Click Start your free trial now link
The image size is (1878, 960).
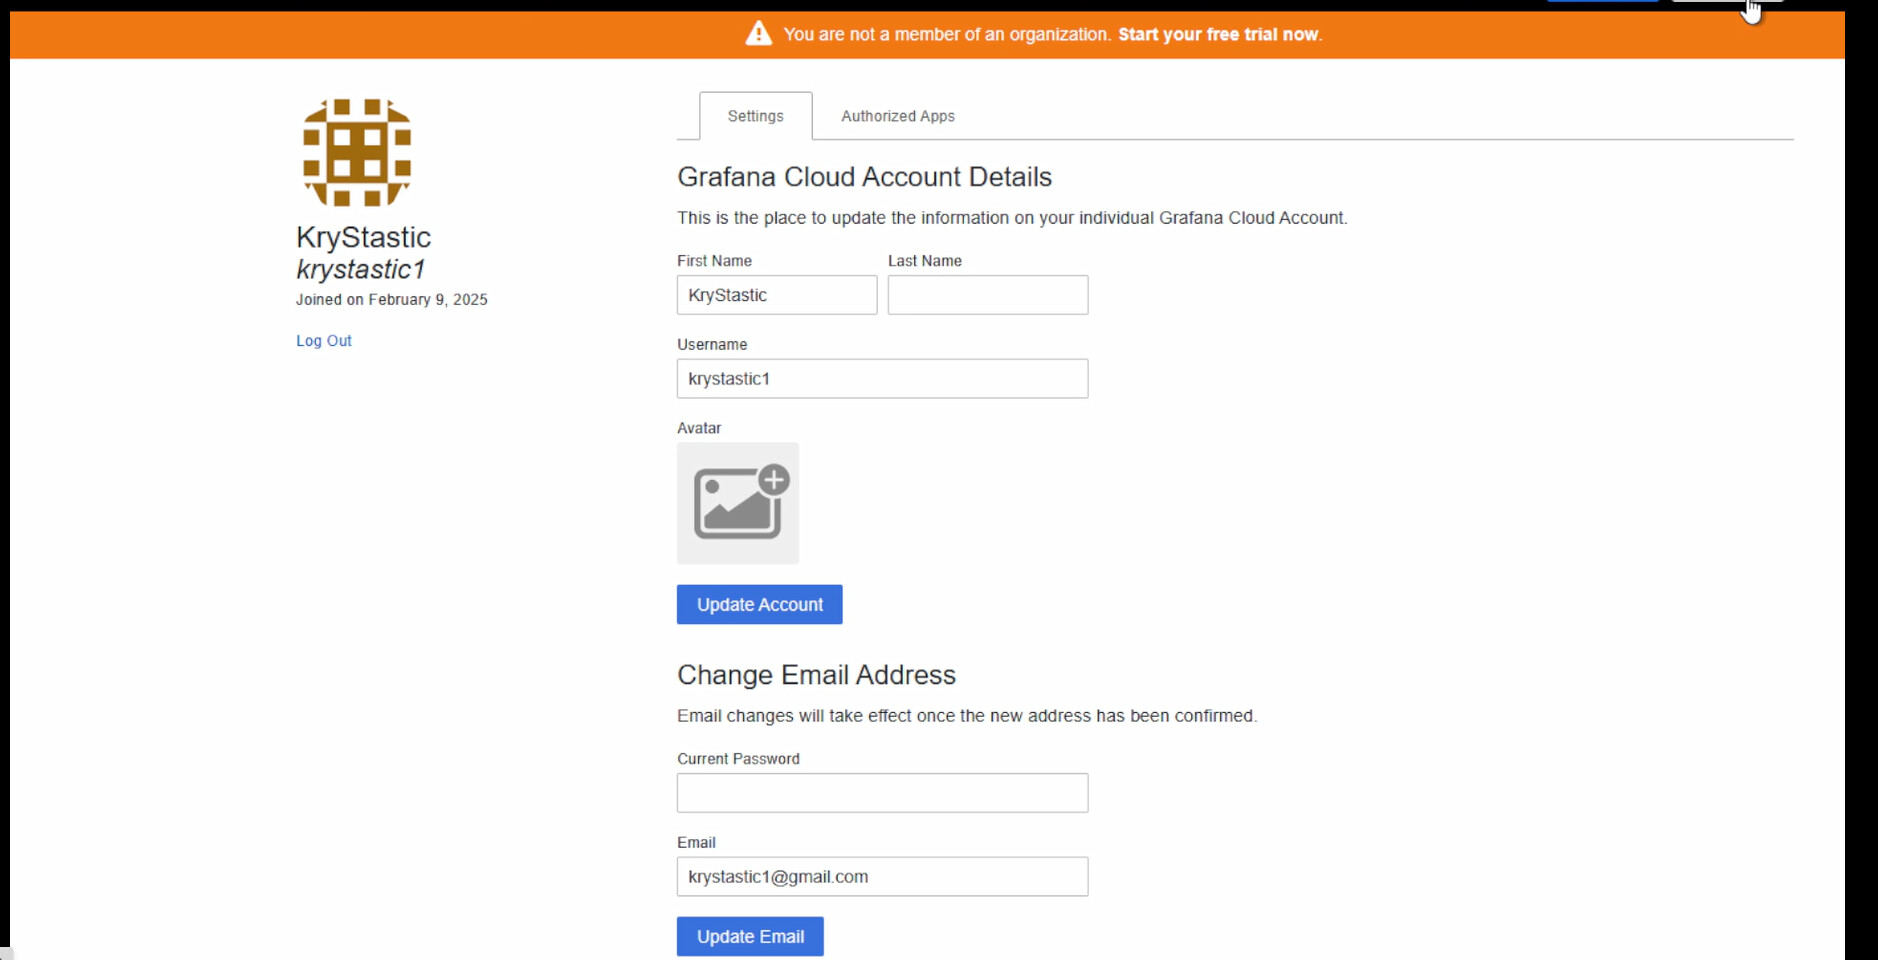click(1219, 34)
